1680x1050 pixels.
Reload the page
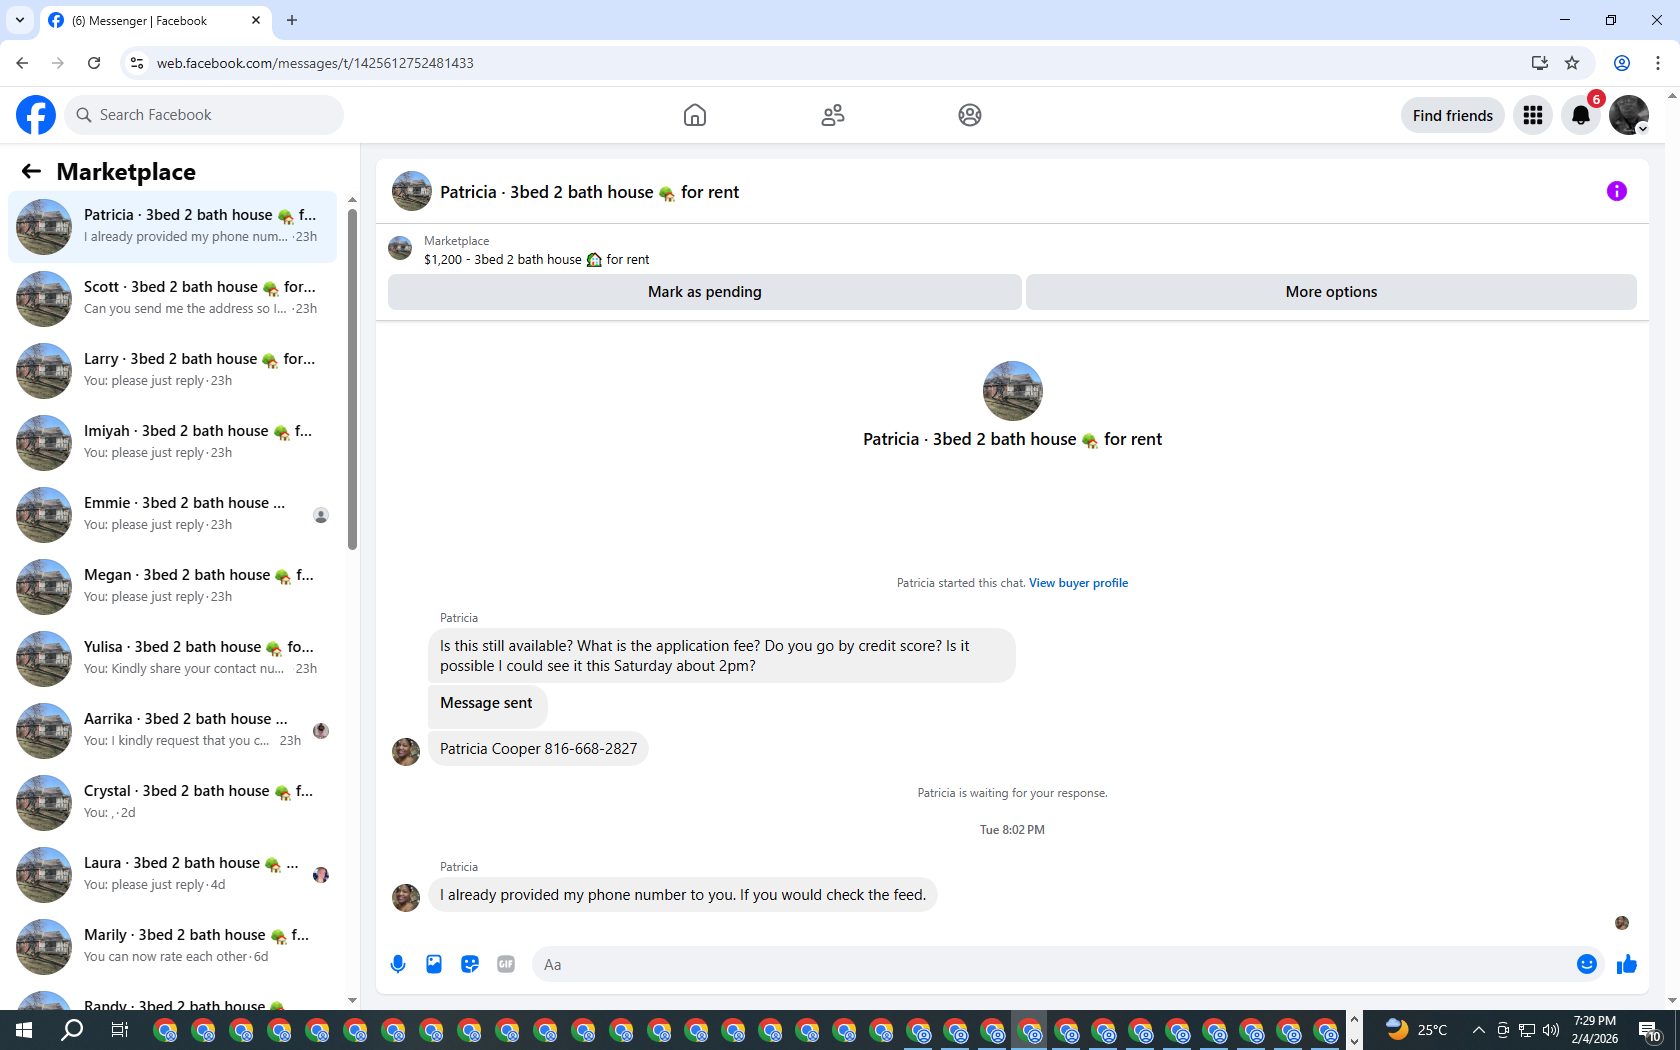(x=94, y=63)
